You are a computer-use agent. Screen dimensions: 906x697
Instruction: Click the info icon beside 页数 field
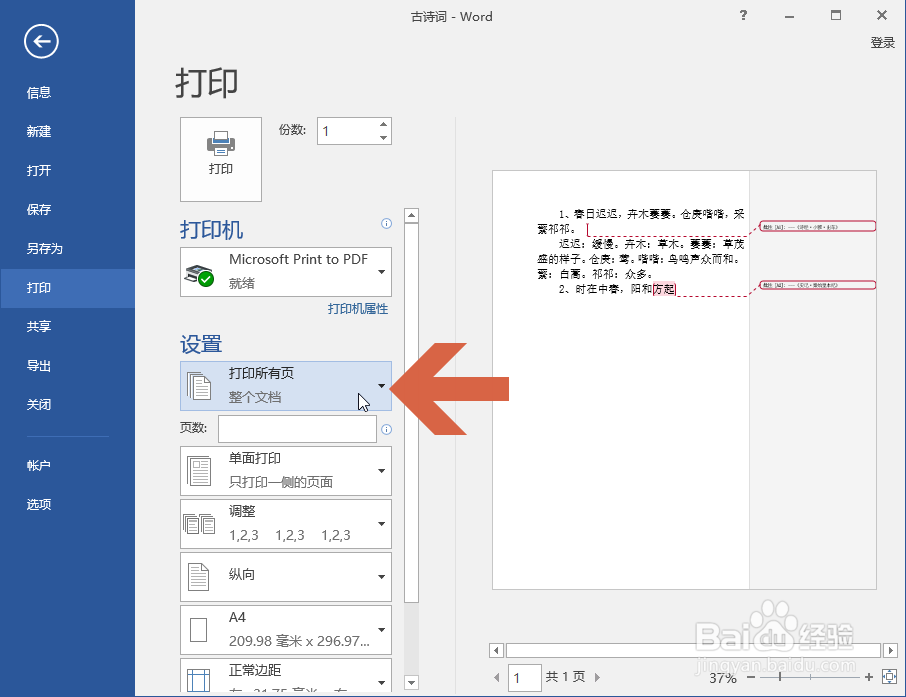tap(387, 429)
